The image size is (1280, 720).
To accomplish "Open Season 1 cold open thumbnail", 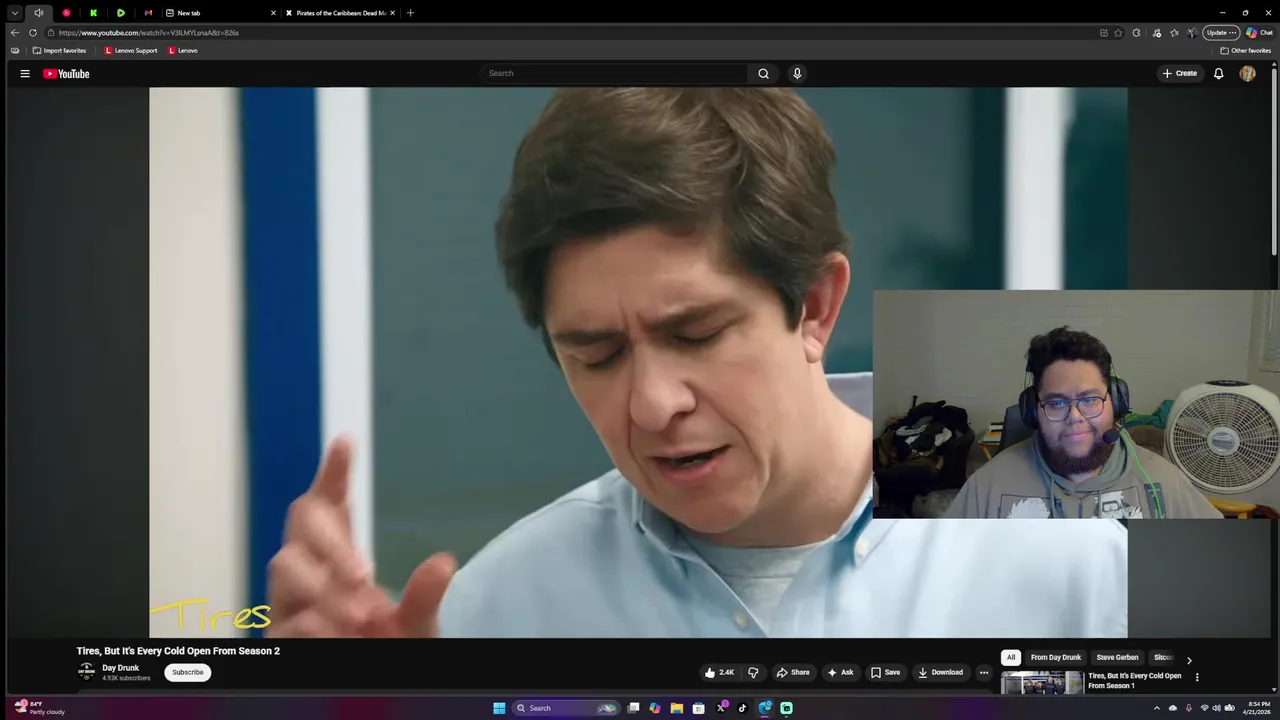I will 1042,682.
